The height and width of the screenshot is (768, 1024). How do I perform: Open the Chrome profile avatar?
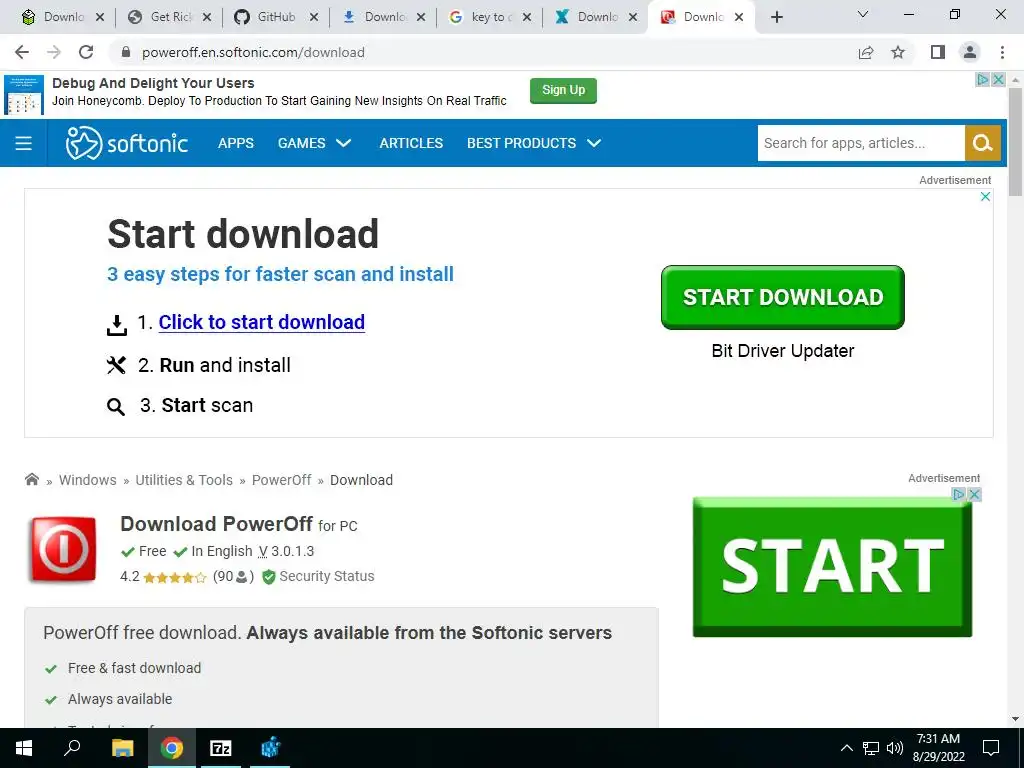point(970,52)
